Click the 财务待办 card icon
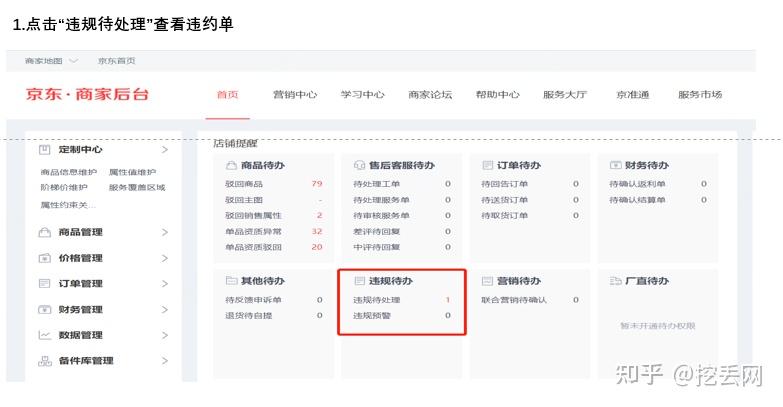The image size is (783, 407). pos(615,165)
